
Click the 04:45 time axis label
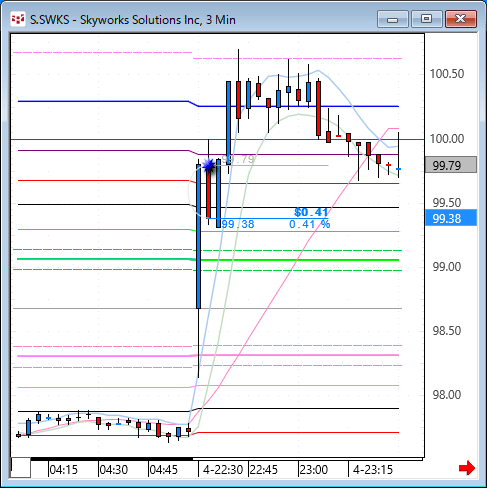(x=164, y=470)
